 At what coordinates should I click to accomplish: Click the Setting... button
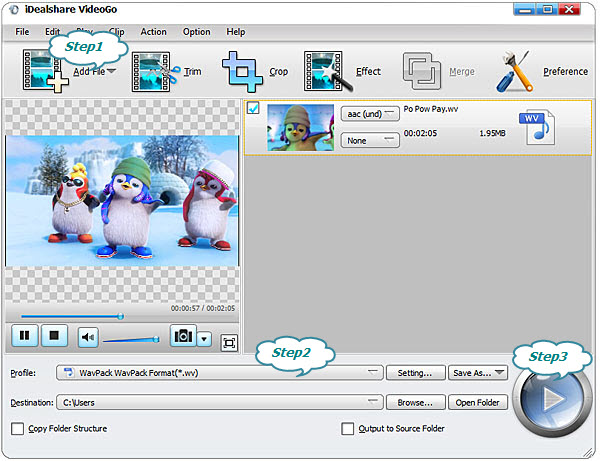[416, 373]
